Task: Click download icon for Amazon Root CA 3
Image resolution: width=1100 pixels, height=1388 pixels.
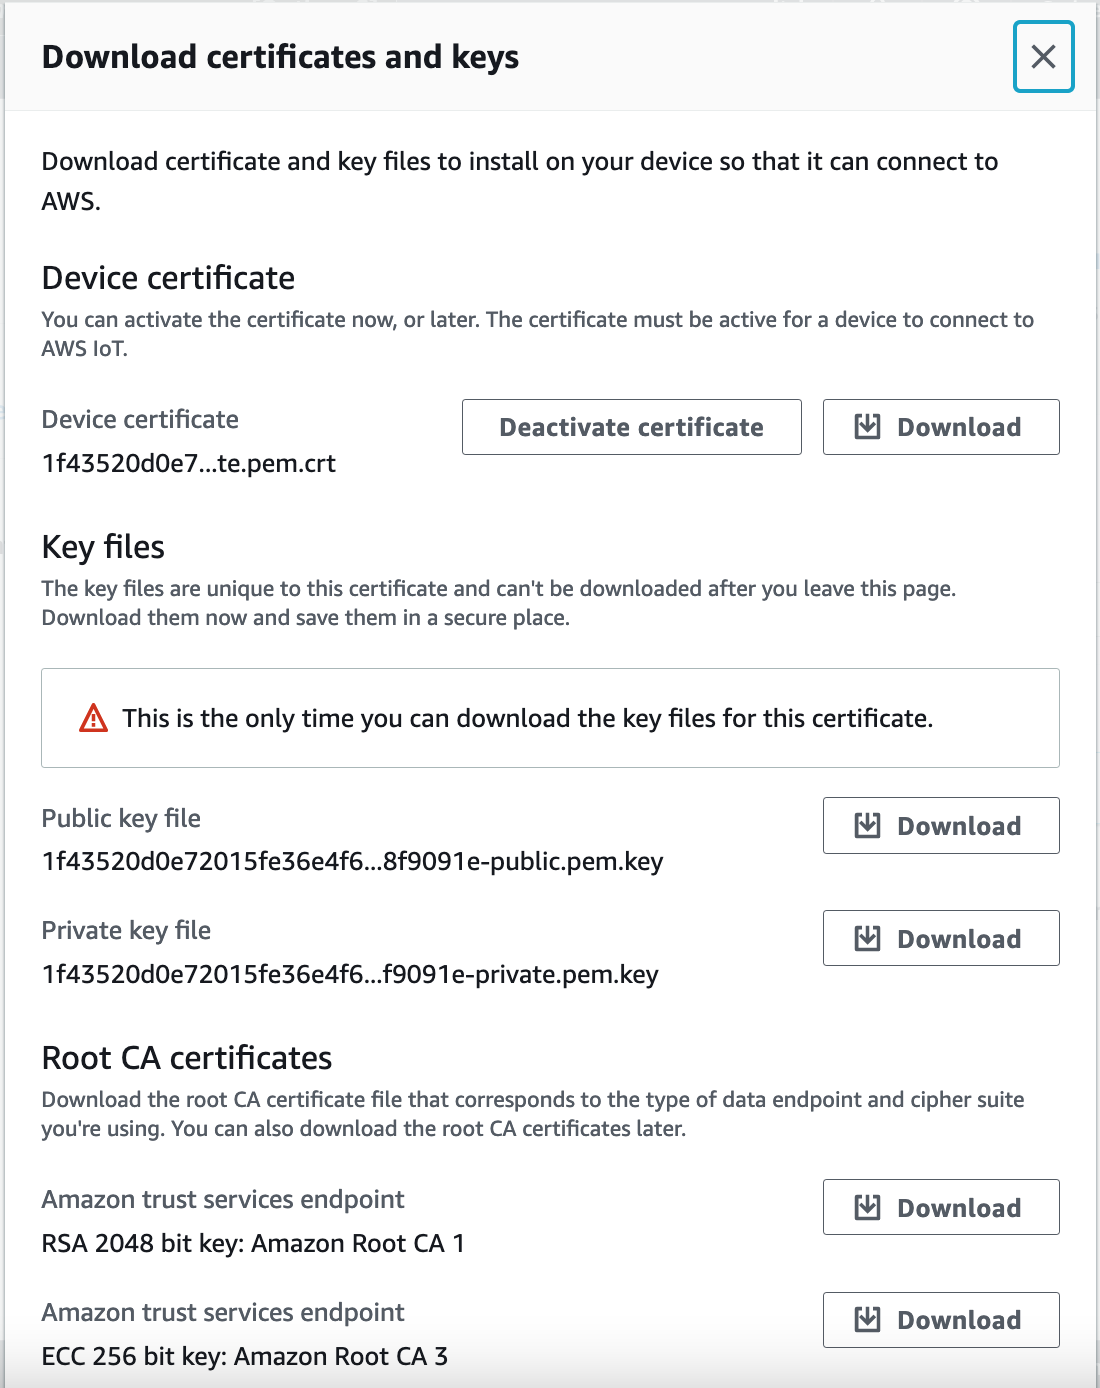Action: click(867, 1320)
